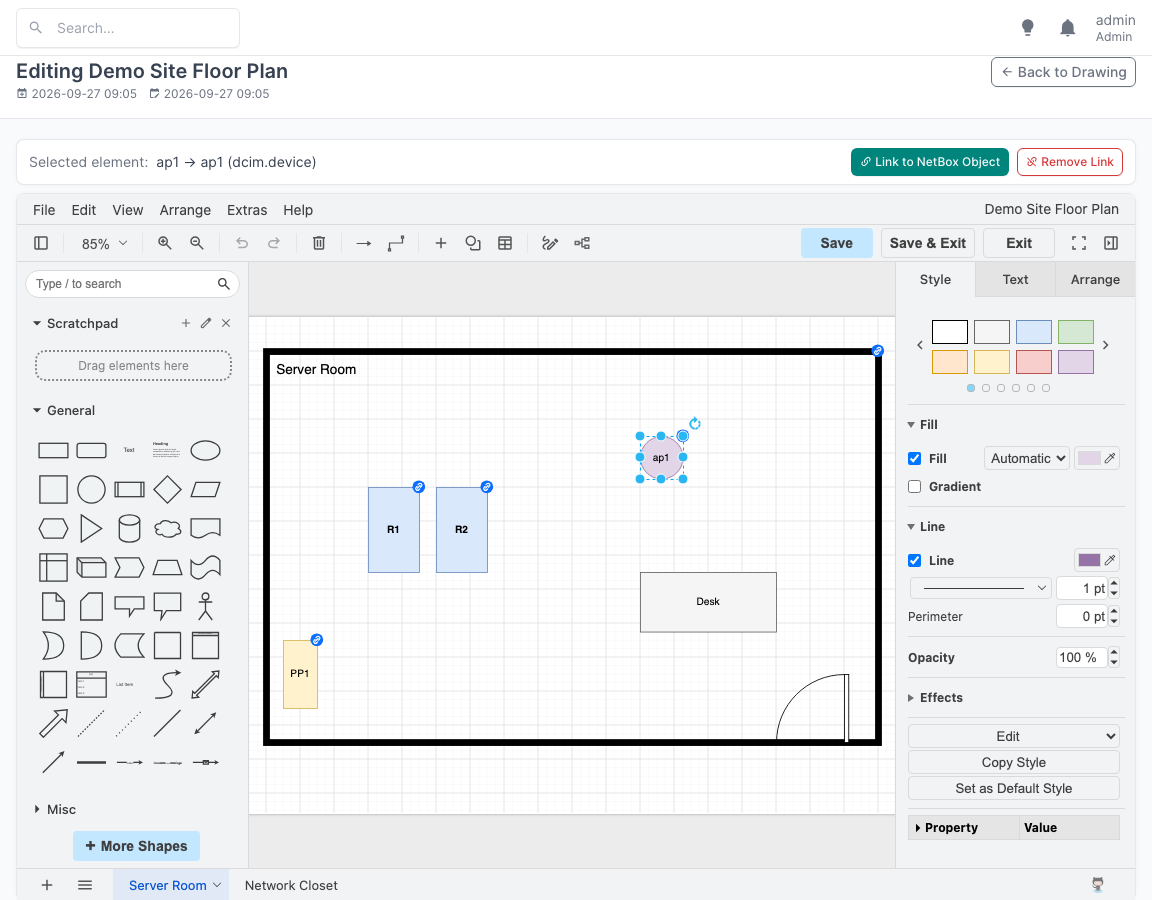The width and height of the screenshot is (1152, 900).
Task: Open the Fill Automatic dropdown
Action: click(1027, 458)
